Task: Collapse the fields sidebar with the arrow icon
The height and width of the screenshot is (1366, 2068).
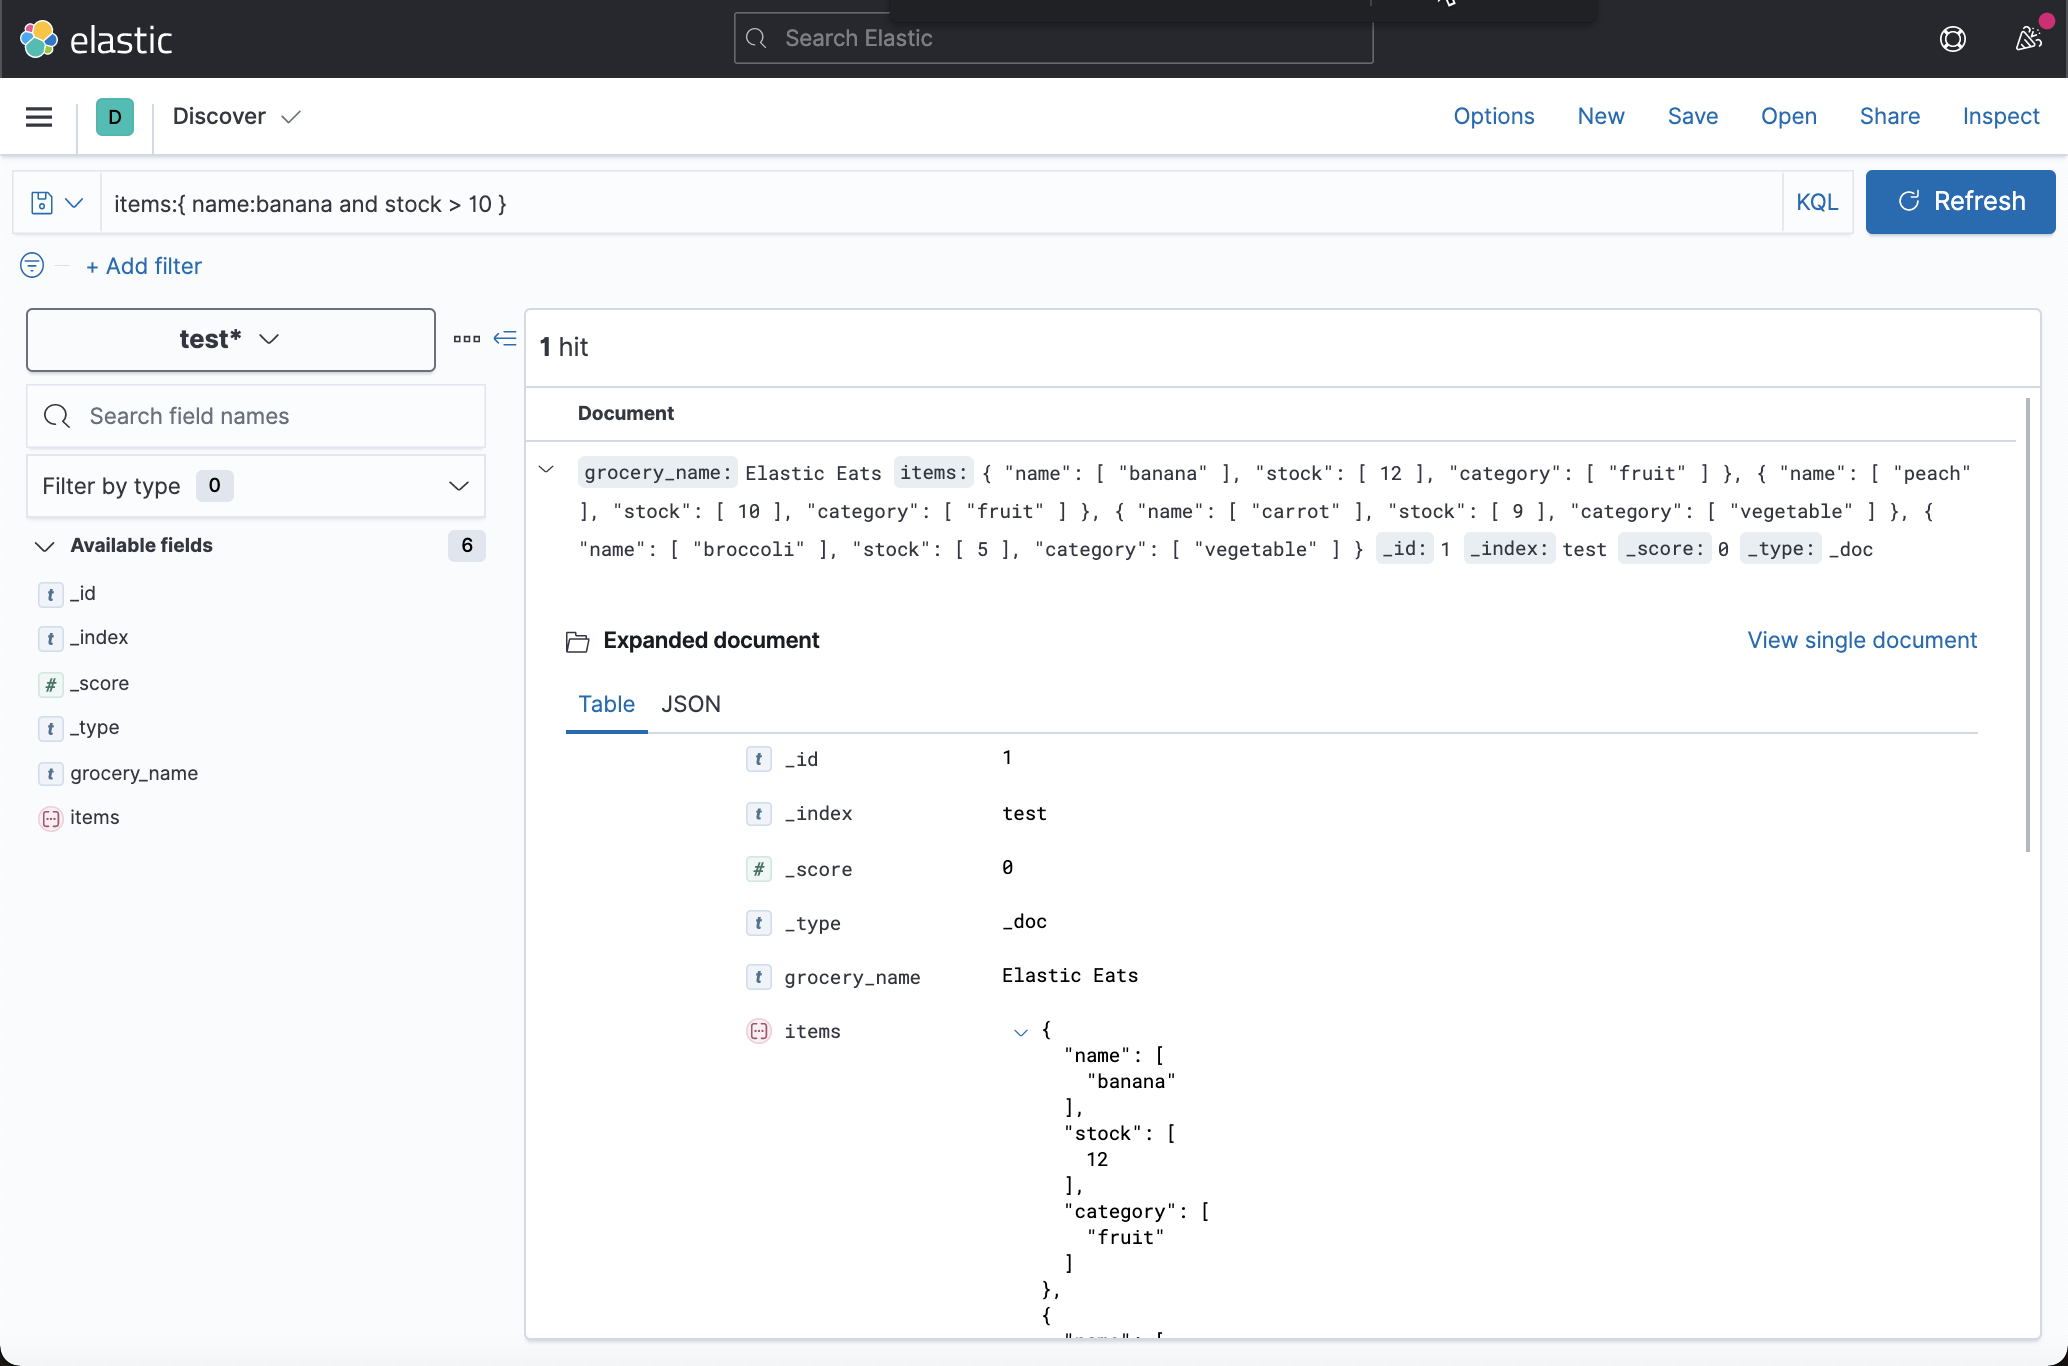Action: (x=505, y=339)
